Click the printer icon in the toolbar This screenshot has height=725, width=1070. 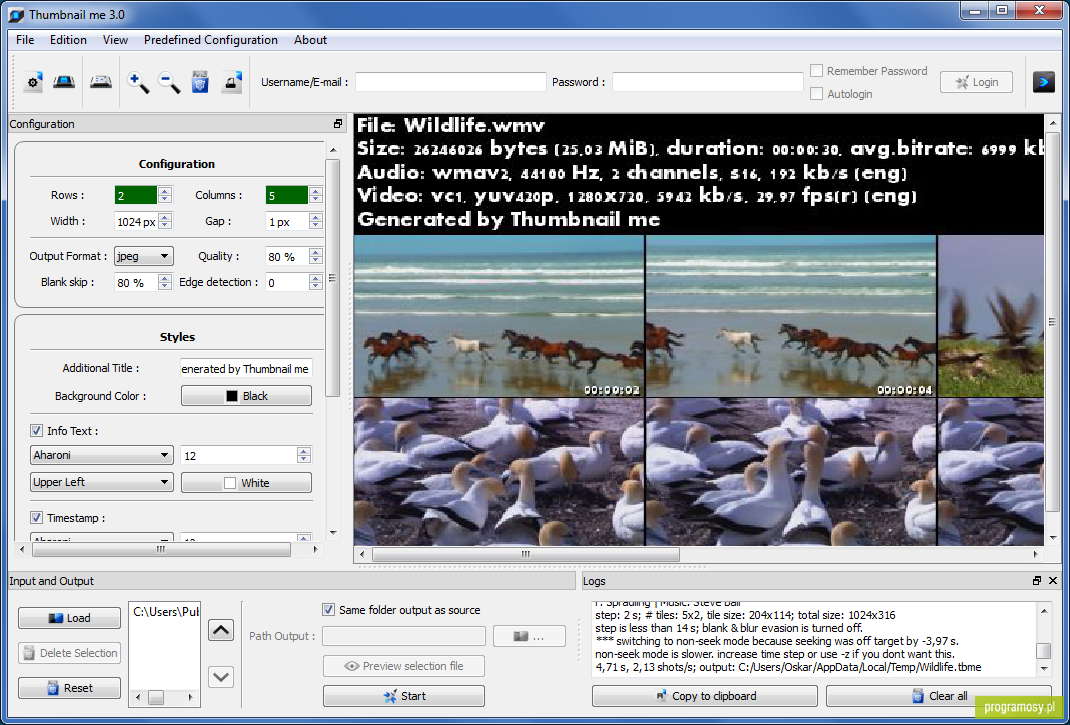coord(231,83)
